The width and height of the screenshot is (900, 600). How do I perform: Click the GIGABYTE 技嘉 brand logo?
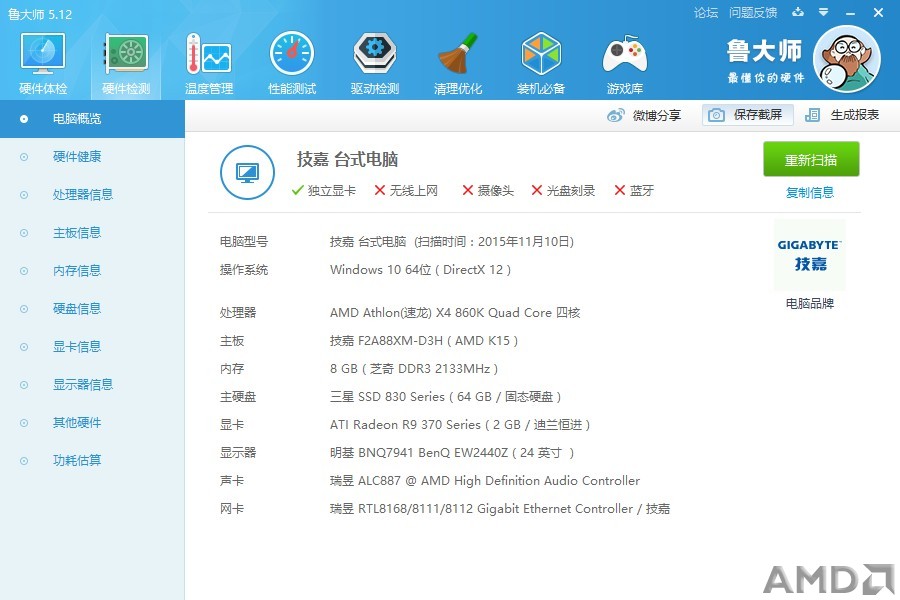(x=809, y=255)
